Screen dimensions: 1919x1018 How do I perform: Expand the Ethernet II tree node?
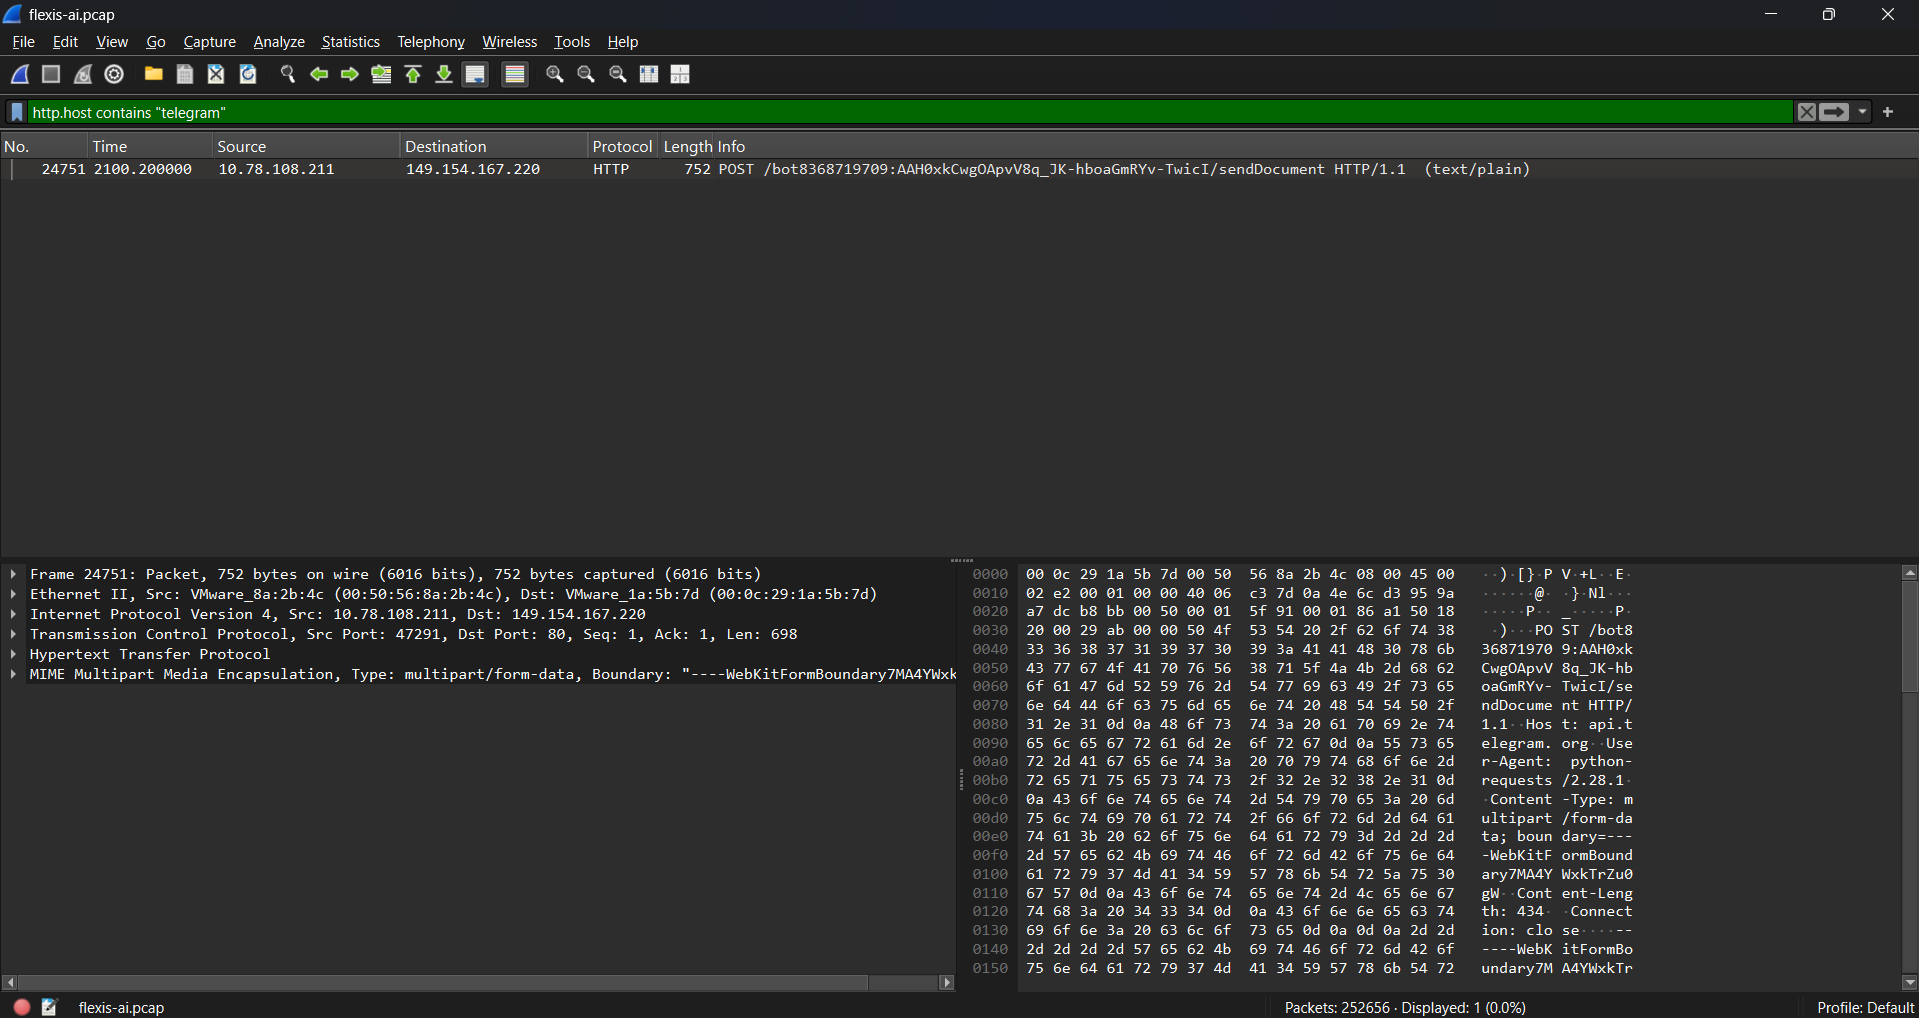pyautogui.click(x=13, y=594)
